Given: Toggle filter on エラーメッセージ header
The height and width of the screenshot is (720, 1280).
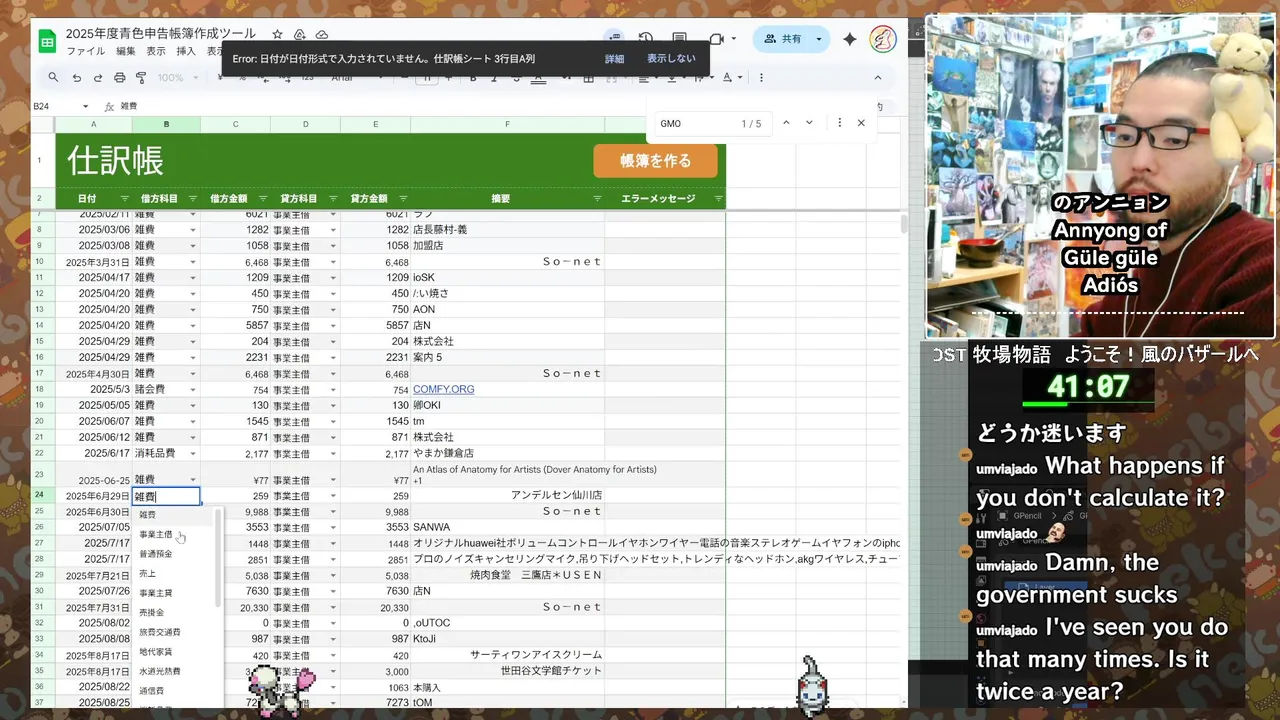Looking at the screenshot, I should point(718,199).
